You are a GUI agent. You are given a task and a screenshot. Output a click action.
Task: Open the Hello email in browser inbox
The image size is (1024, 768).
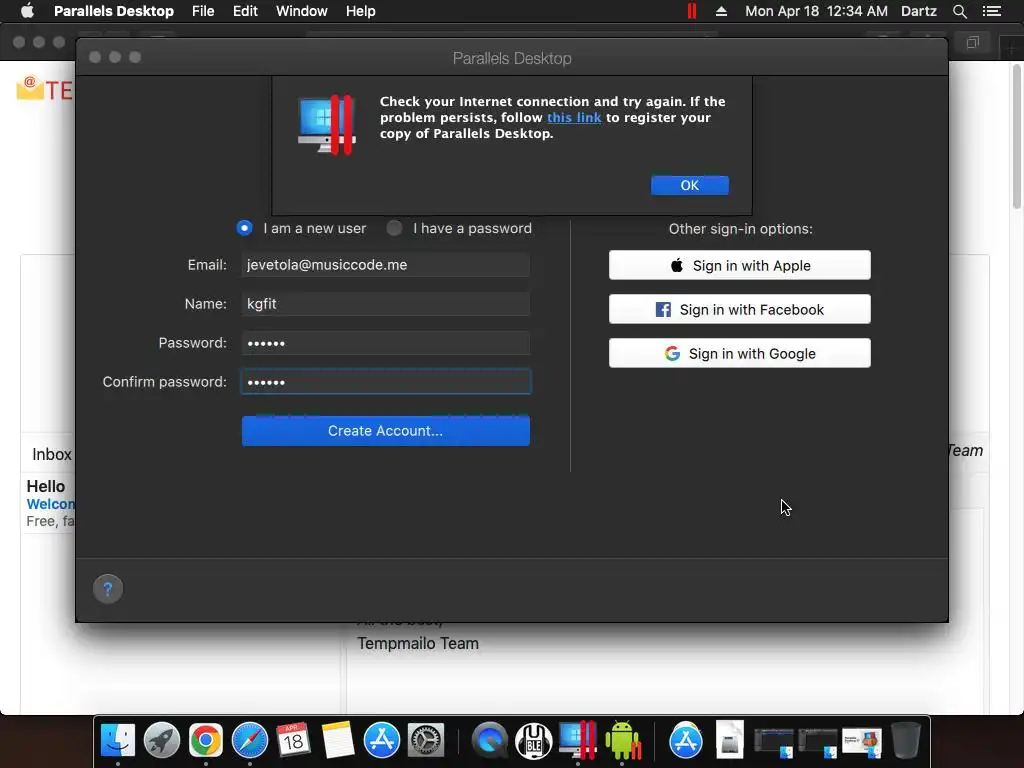coord(50,503)
